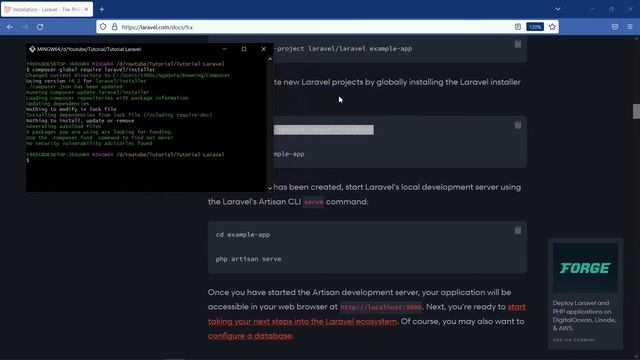Click the tracking protection shield icon
Viewport: 640px width, 360px height.
pos(103,27)
